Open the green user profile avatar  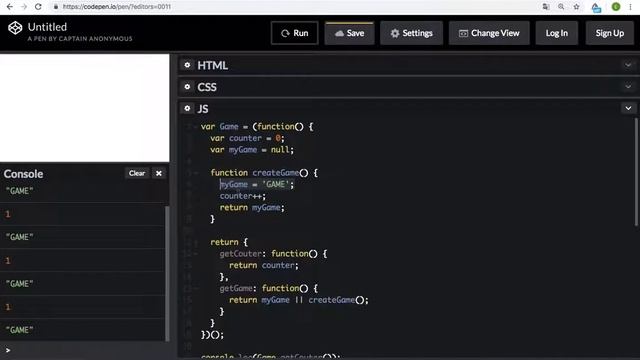(x=616, y=7)
